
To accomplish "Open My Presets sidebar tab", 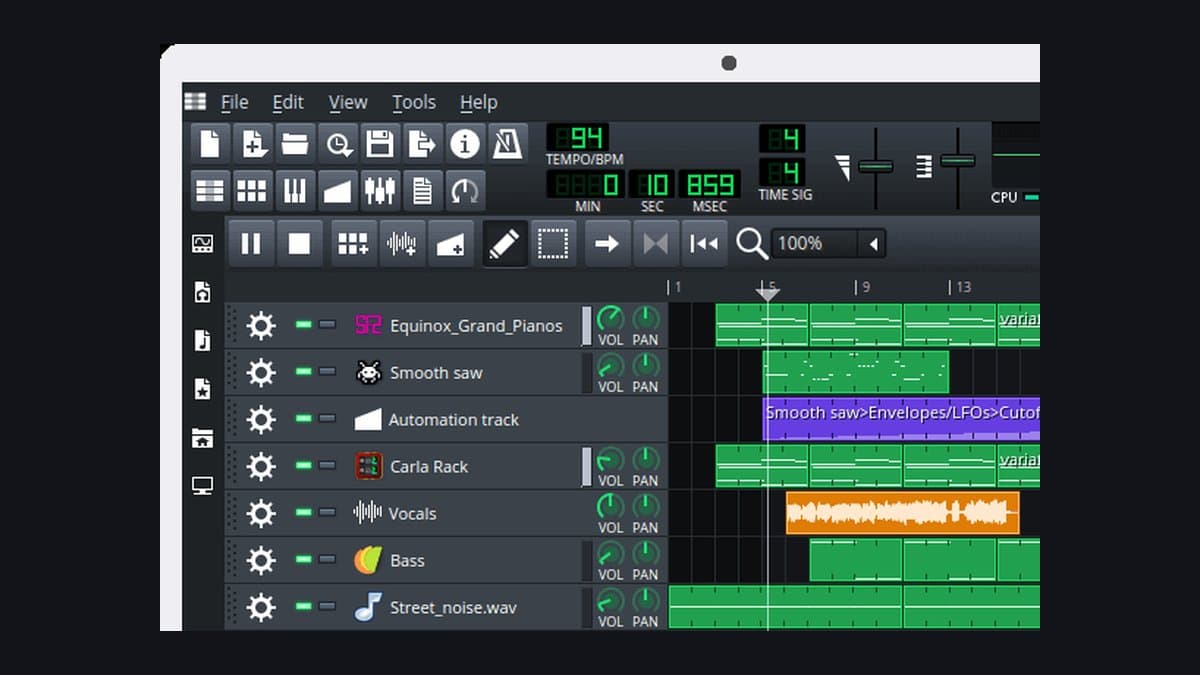I will click(x=202, y=389).
